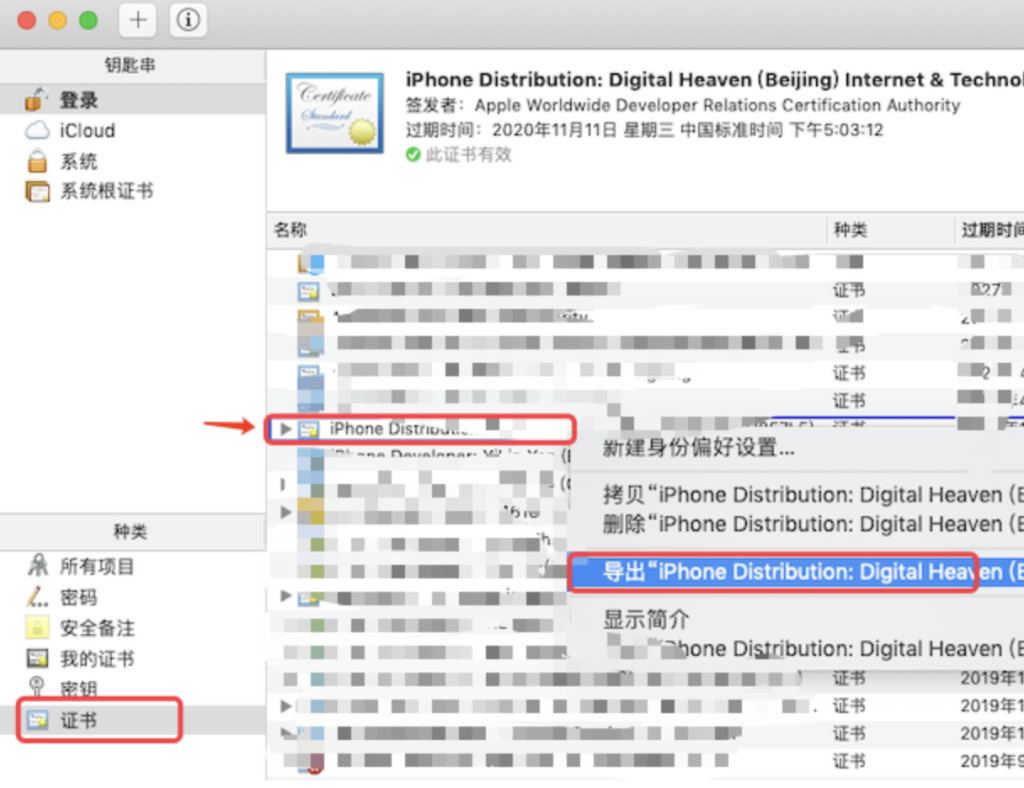Viewport: 1024px width, 788px height.
Task: Show 密码 category
Action: [x=133, y=597]
